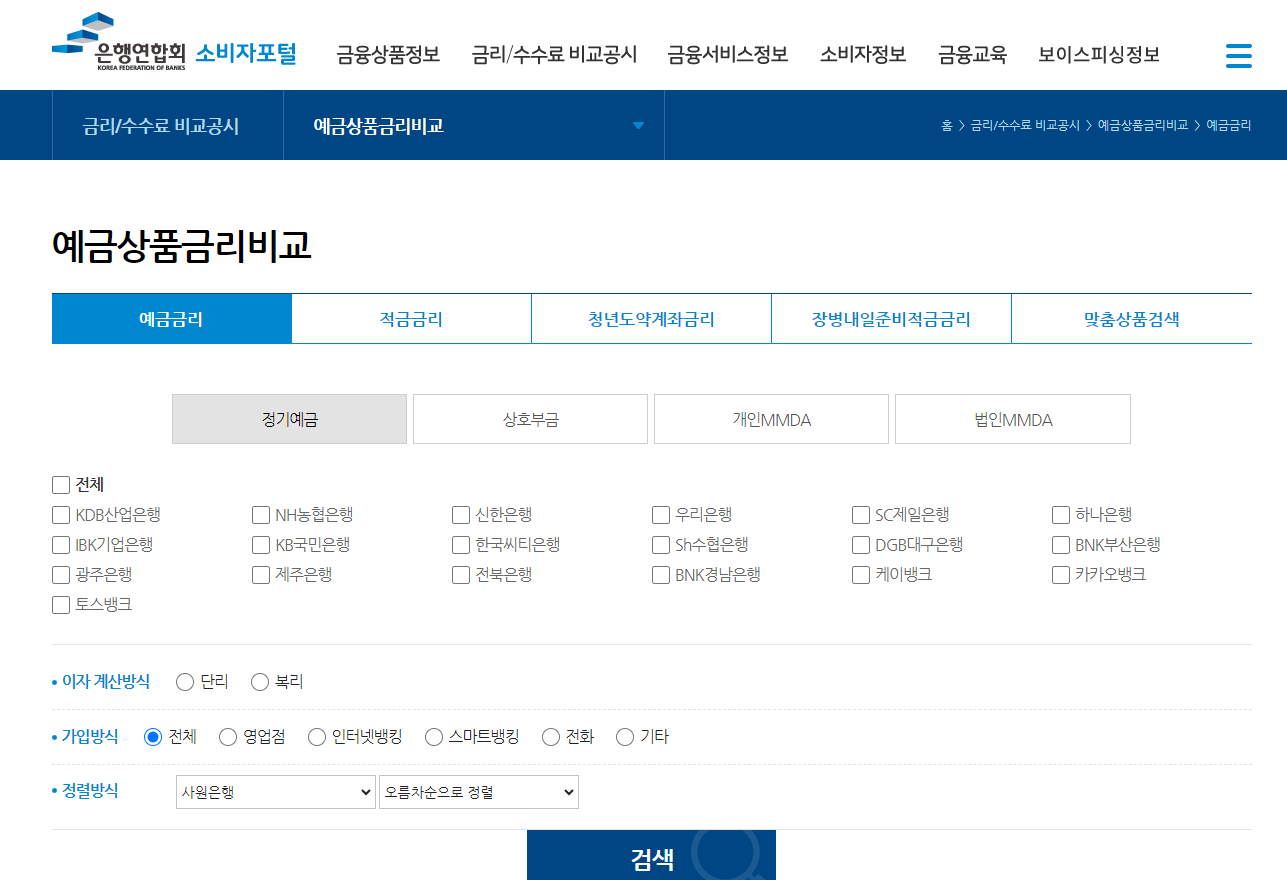Check the 전체 select-all checkbox
This screenshot has width=1287, height=880.
[60, 484]
